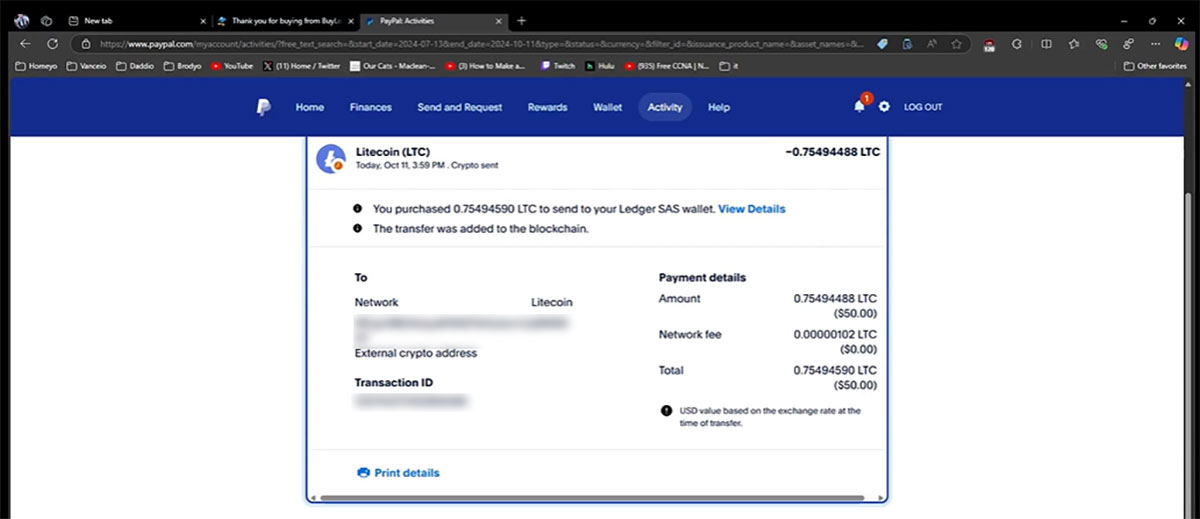This screenshot has height=519, width=1200.
Task: Open the Home / Twitter bookmark
Action: pos(303,66)
